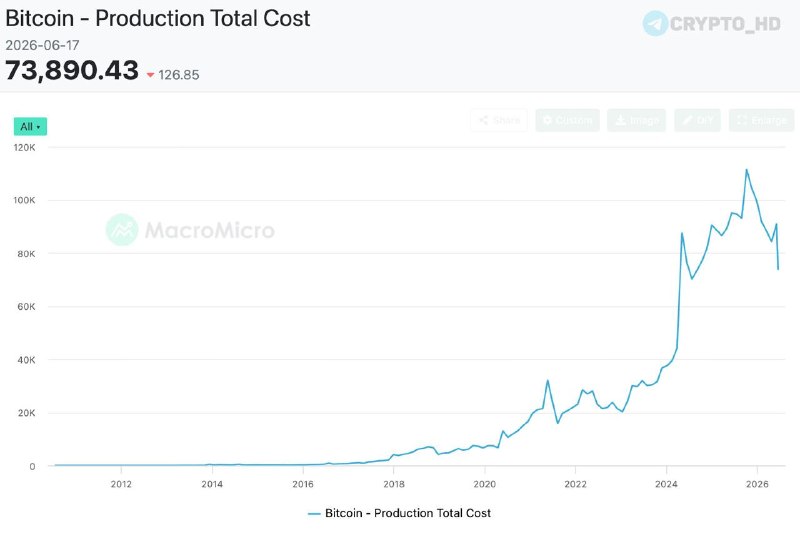The height and width of the screenshot is (547, 800).
Task: Open the Custom chart settings button
Action: [x=567, y=120]
